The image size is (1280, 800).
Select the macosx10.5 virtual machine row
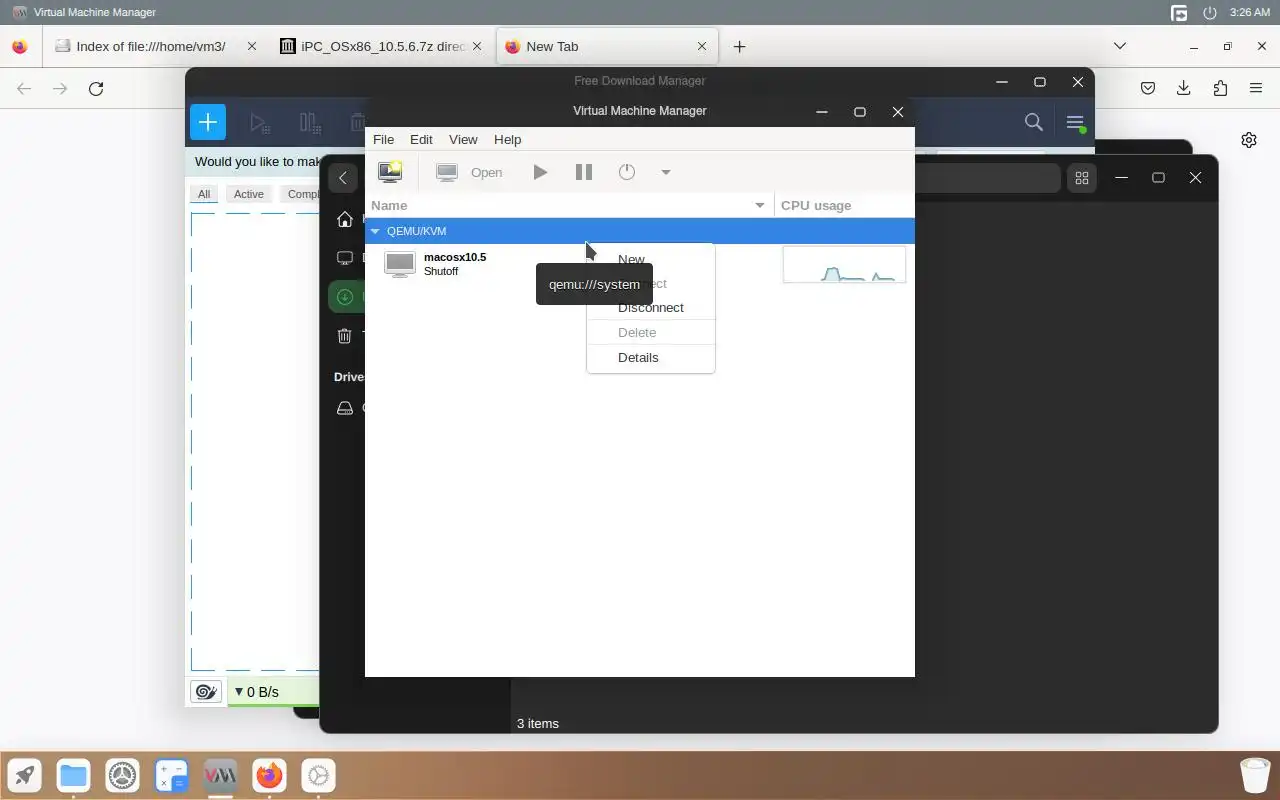point(640,264)
